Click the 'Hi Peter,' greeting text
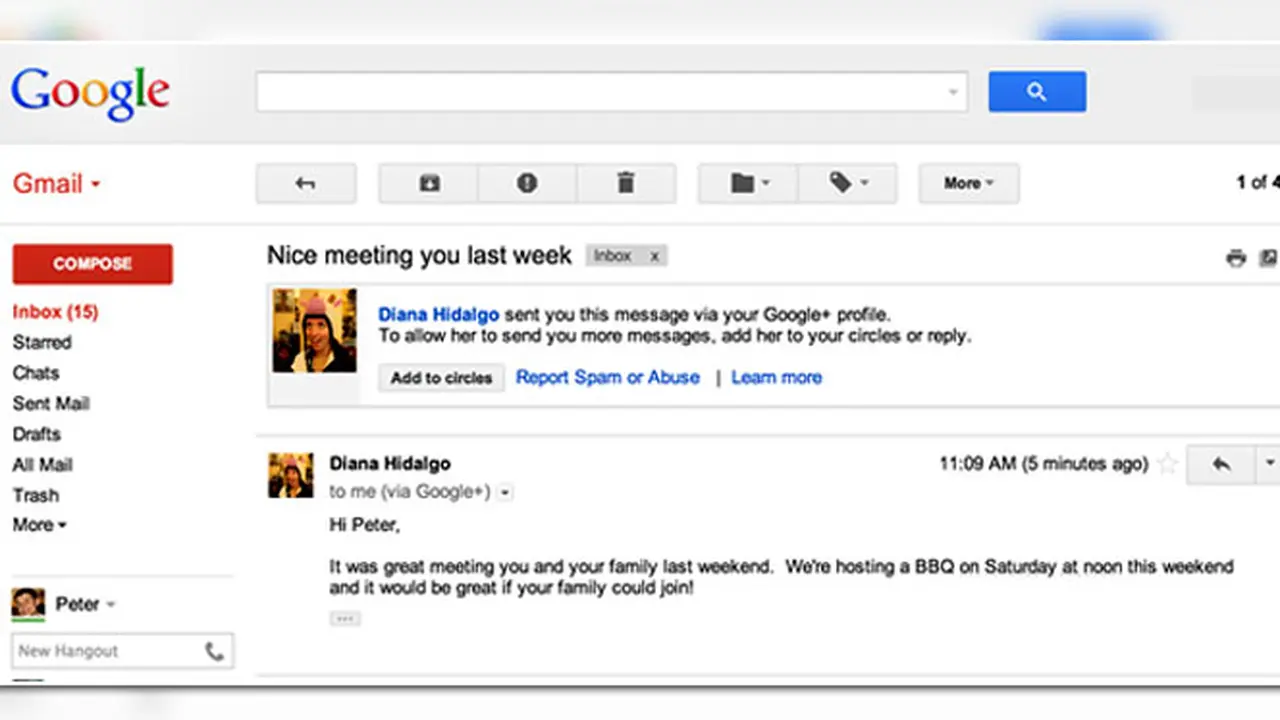The image size is (1280, 720). (364, 525)
